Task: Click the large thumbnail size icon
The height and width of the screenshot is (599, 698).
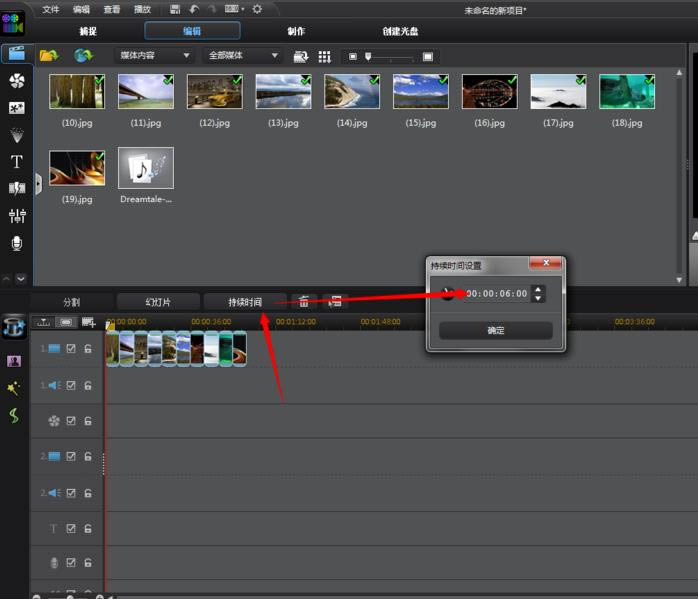Action: click(428, 57)
